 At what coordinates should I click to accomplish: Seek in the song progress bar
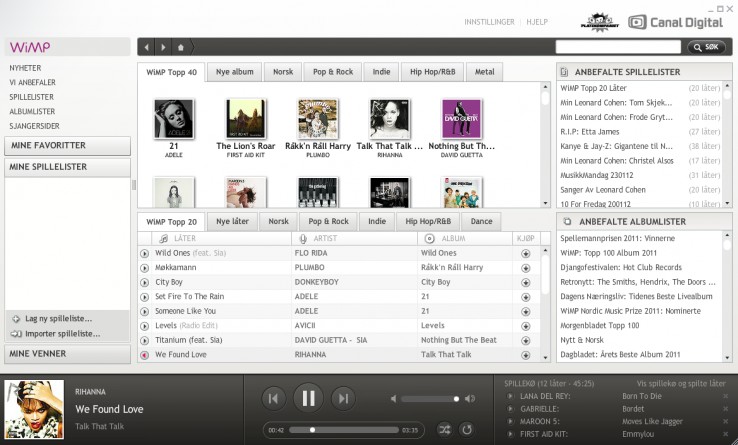coord(344,430)
